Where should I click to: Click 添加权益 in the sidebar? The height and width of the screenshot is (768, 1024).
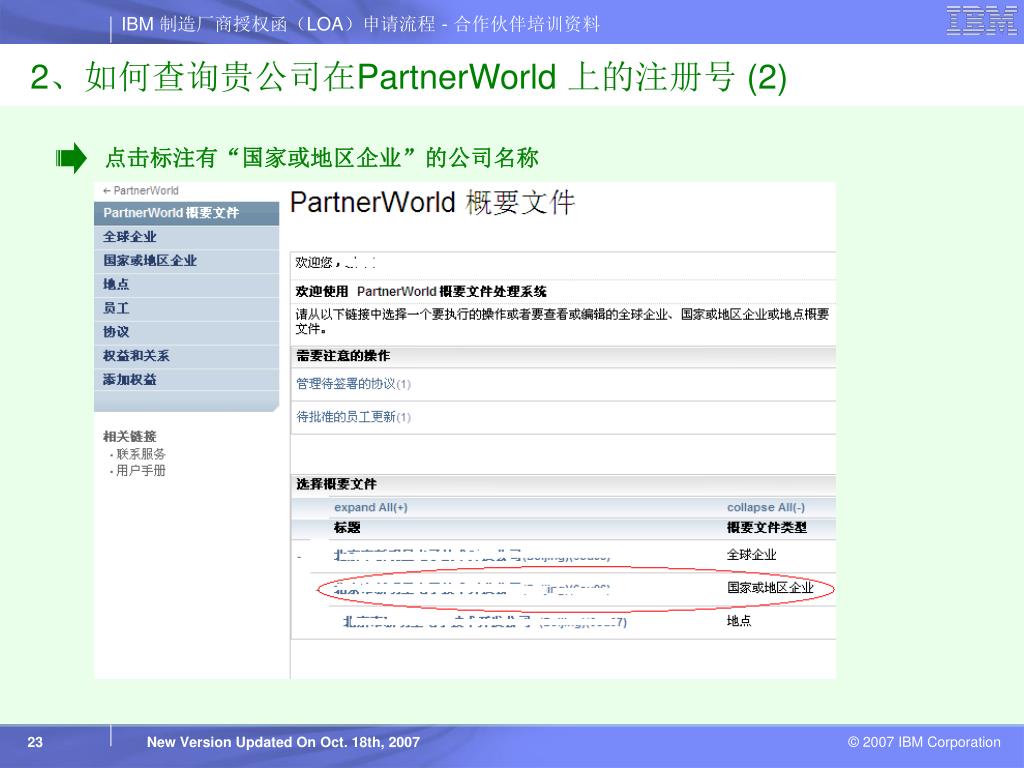130,380
